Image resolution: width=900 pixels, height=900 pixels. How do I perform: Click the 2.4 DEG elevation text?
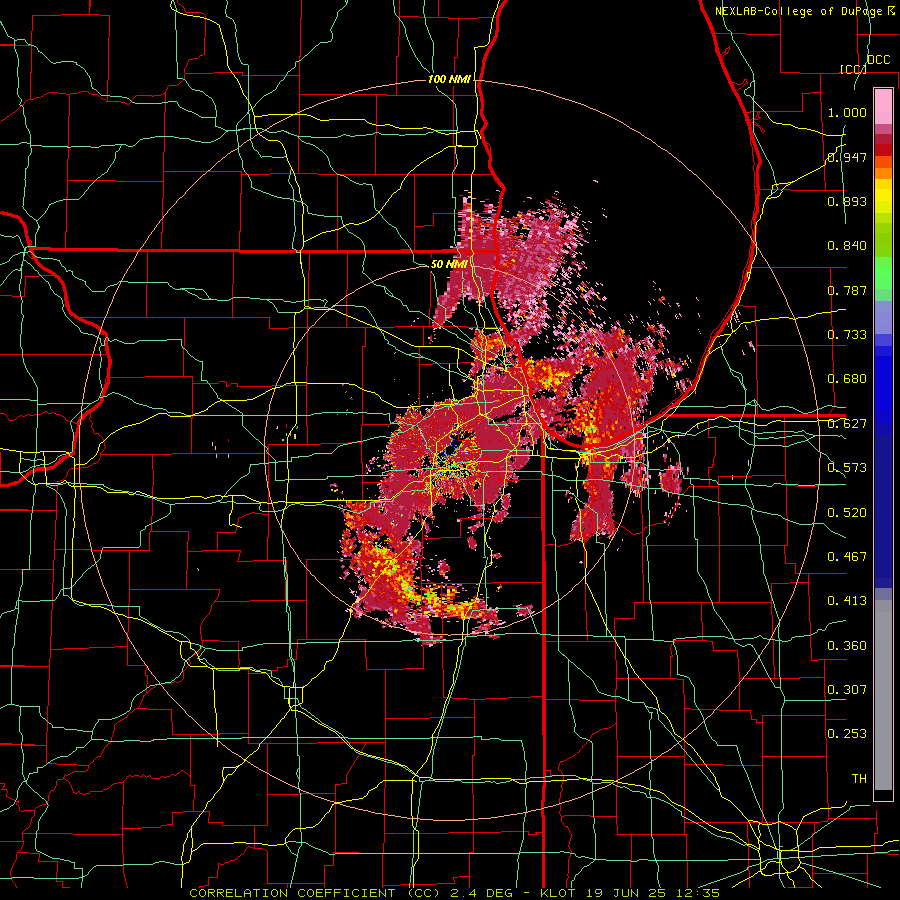coord(480,893)
